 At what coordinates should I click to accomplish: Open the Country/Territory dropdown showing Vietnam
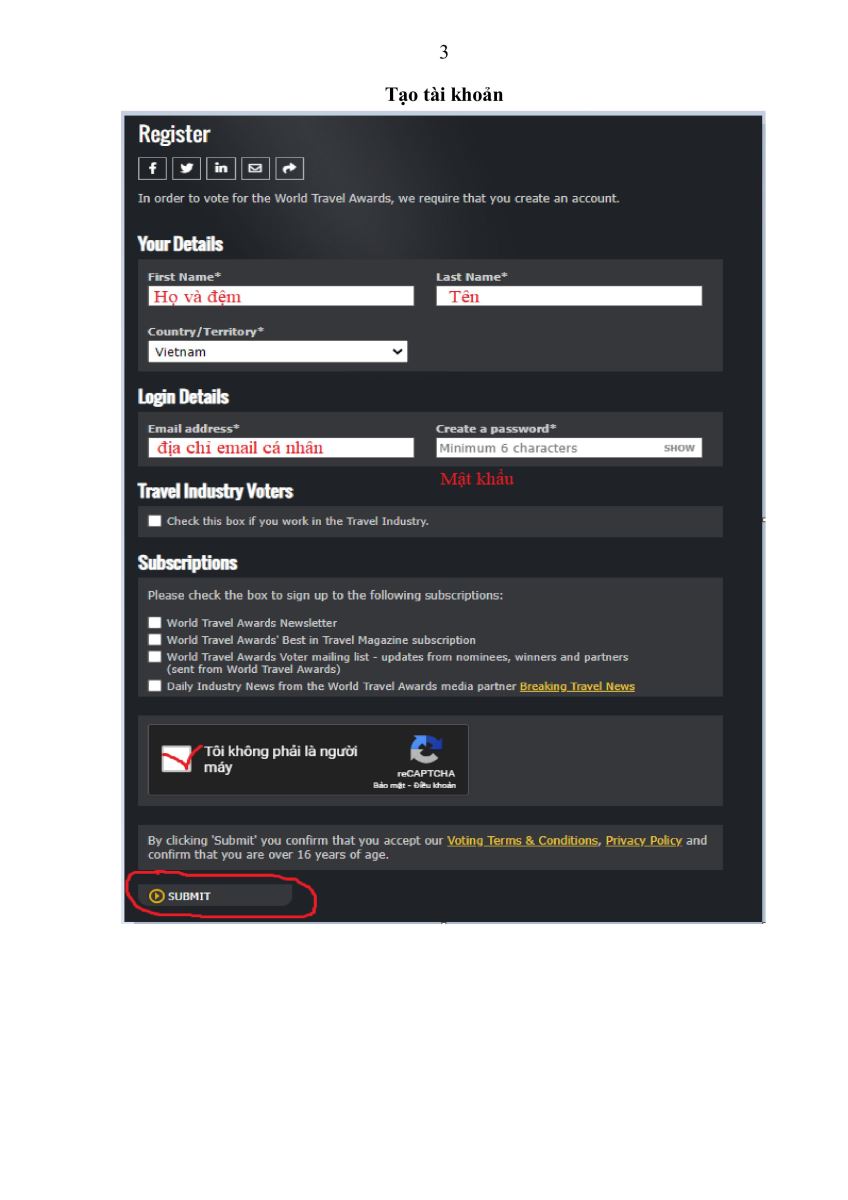pyautogui.click(x=278, y=352)
